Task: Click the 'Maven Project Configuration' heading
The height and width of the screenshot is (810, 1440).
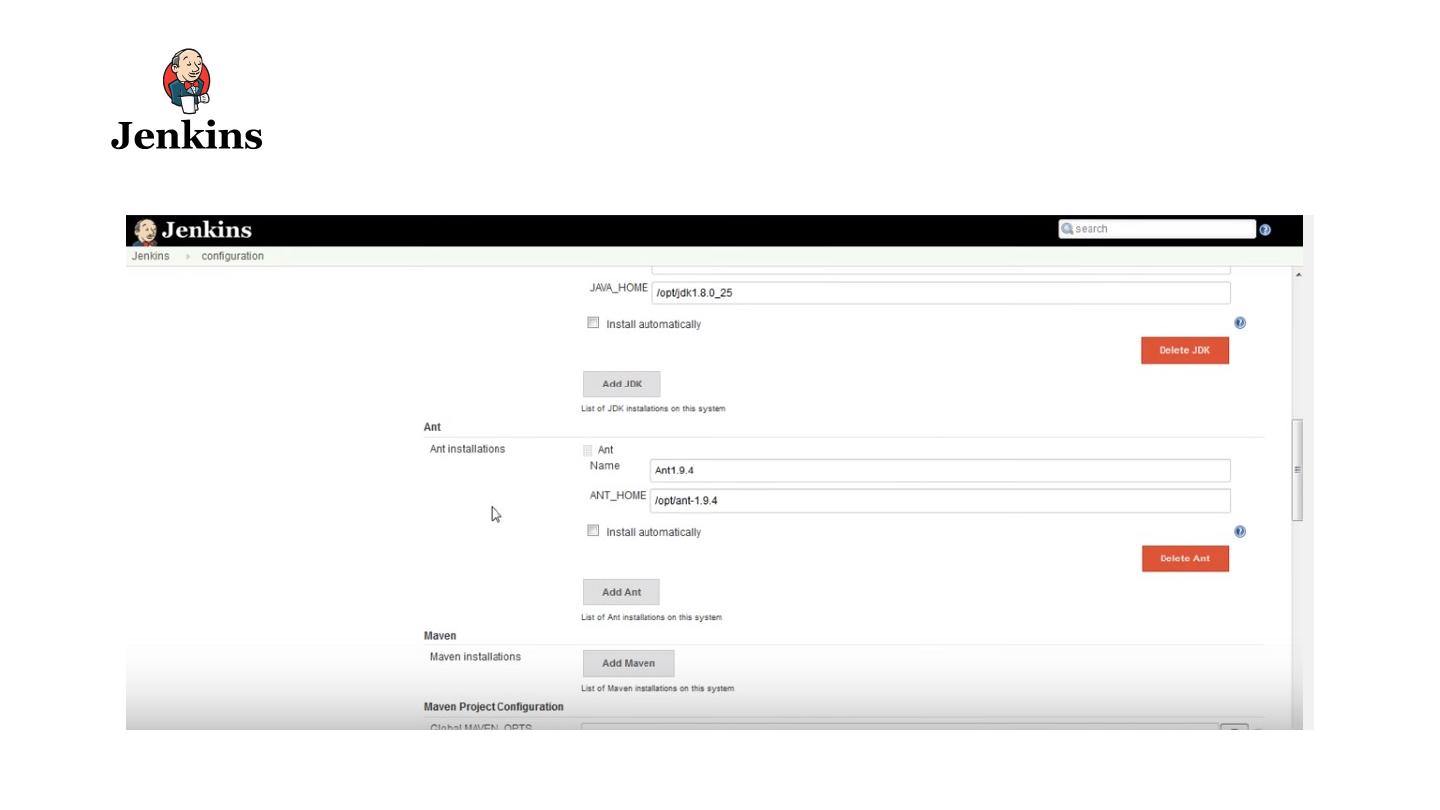Action: coord(494,707)
